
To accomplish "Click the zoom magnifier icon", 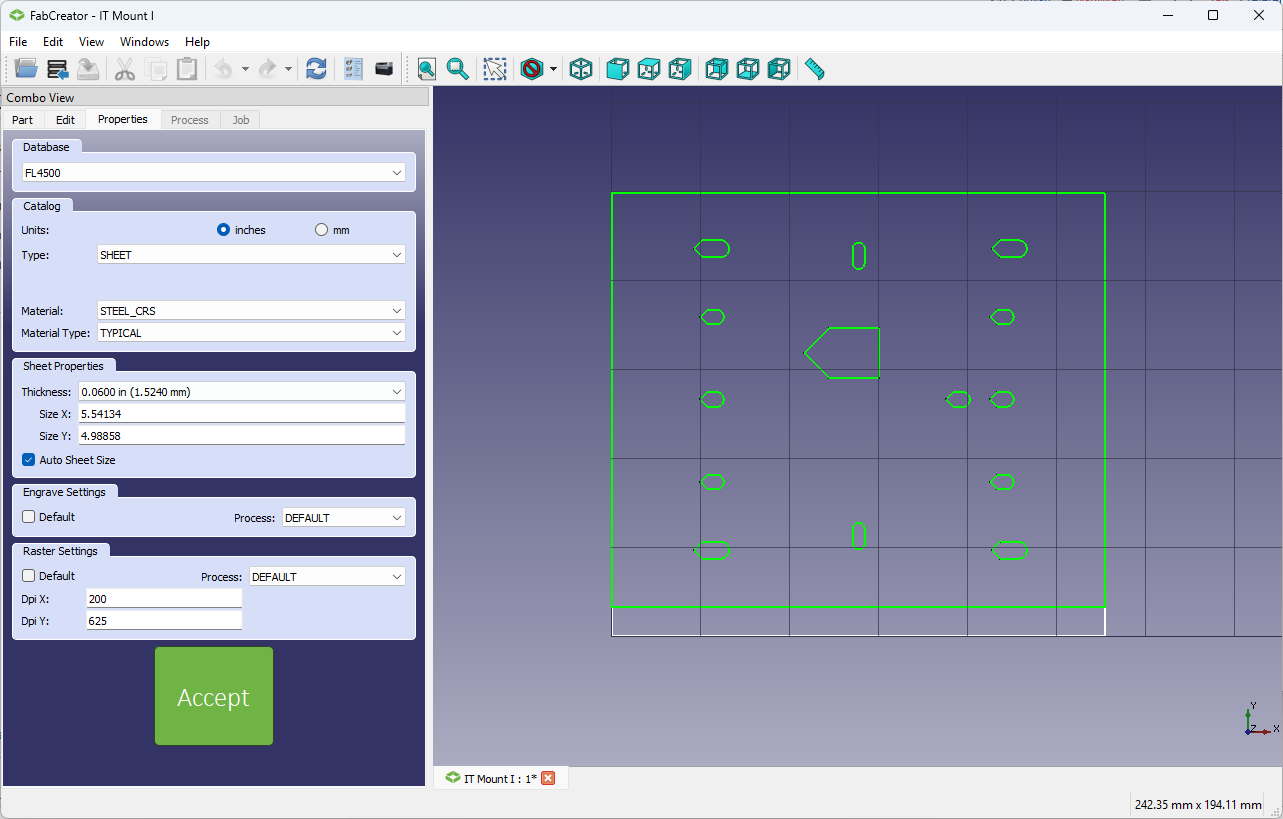I will click(458, 69).
